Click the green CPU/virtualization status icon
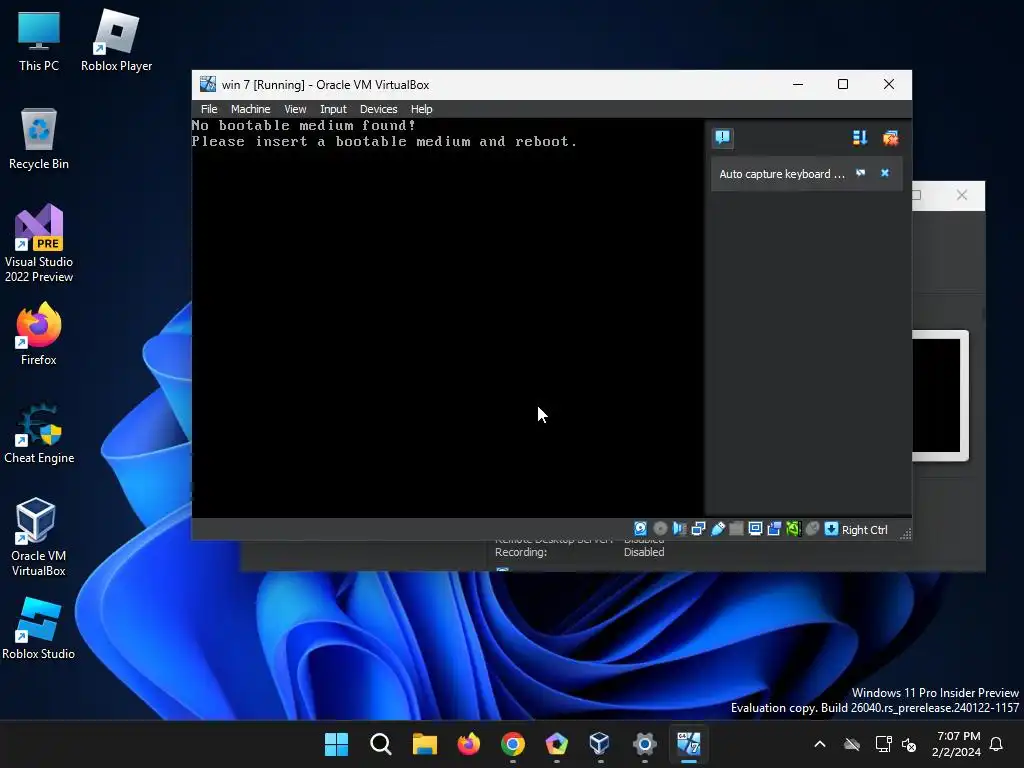Screen dimensions: 1024x768 tap(793, 528)
